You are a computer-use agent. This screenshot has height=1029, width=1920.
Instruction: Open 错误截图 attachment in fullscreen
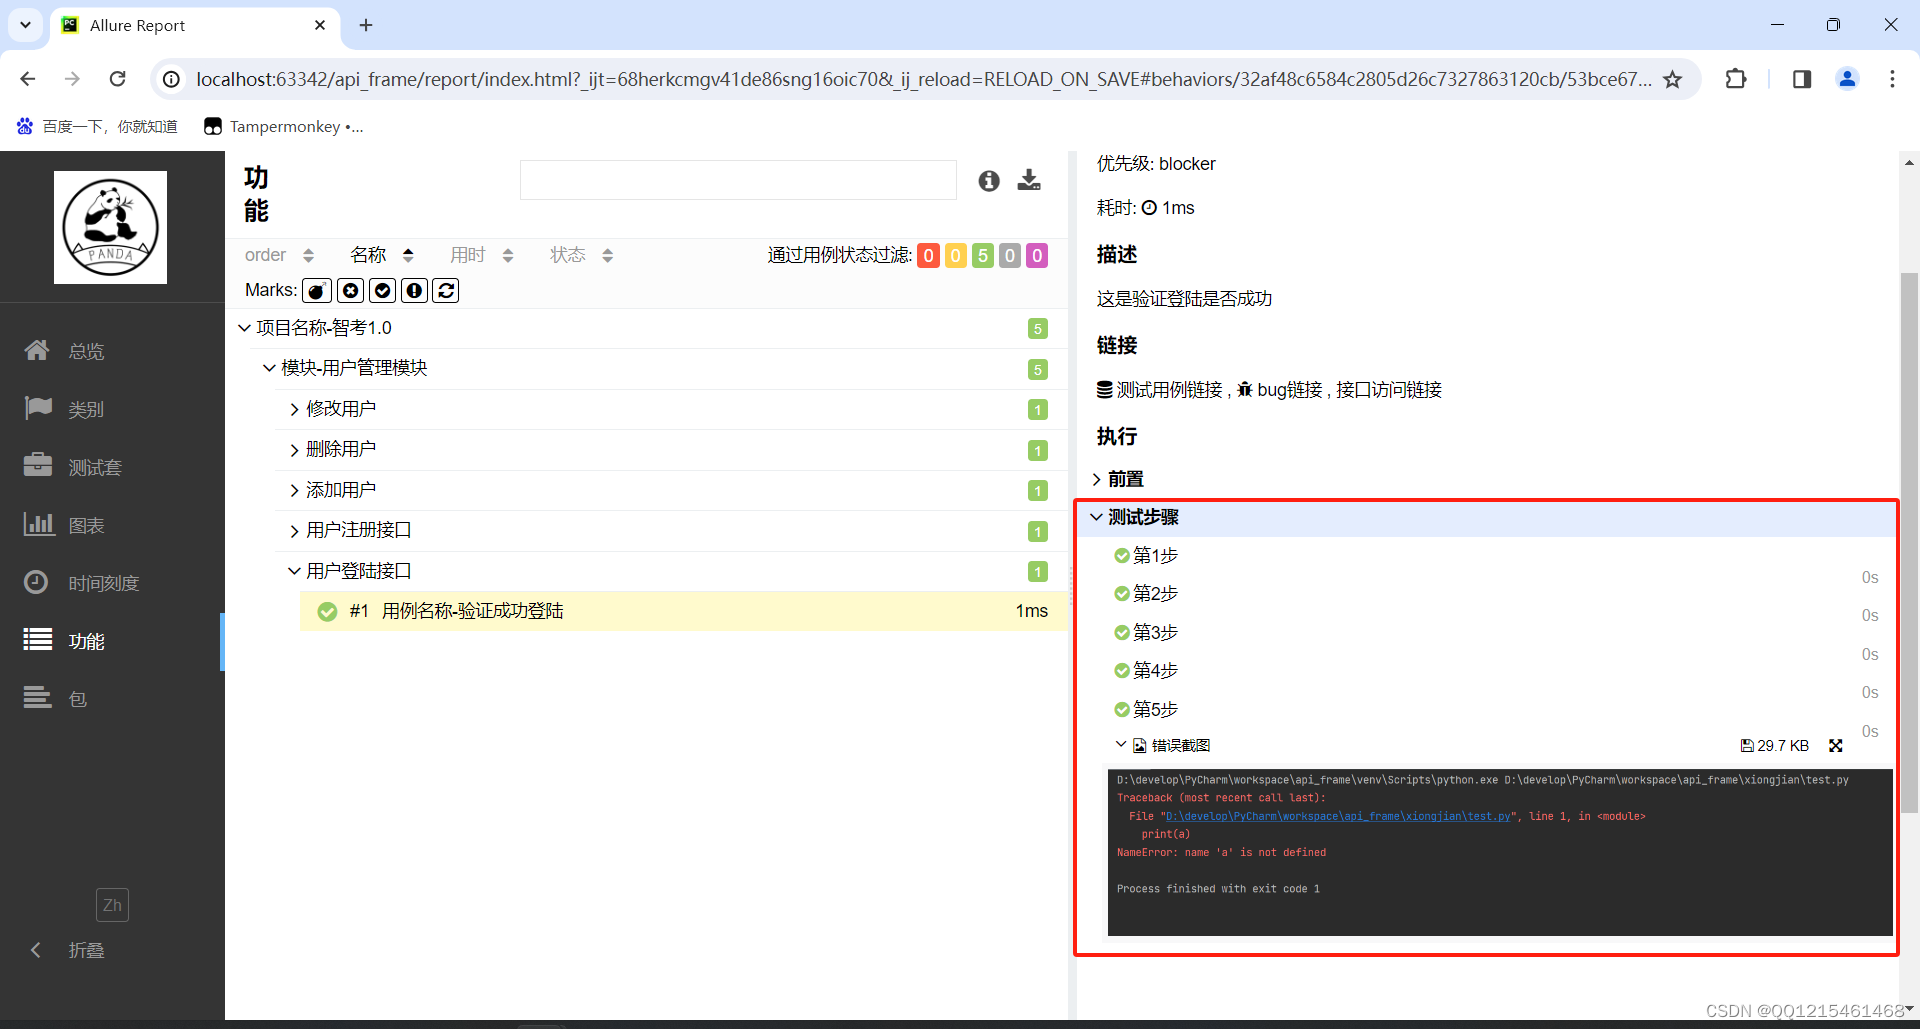1836,746
